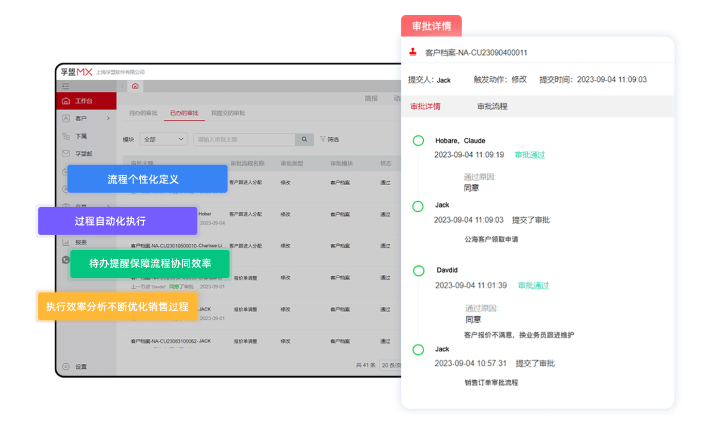Toggle the sidebar collapse hamburger icon
This screenshot has width=717, height=425.
[66, 87]
